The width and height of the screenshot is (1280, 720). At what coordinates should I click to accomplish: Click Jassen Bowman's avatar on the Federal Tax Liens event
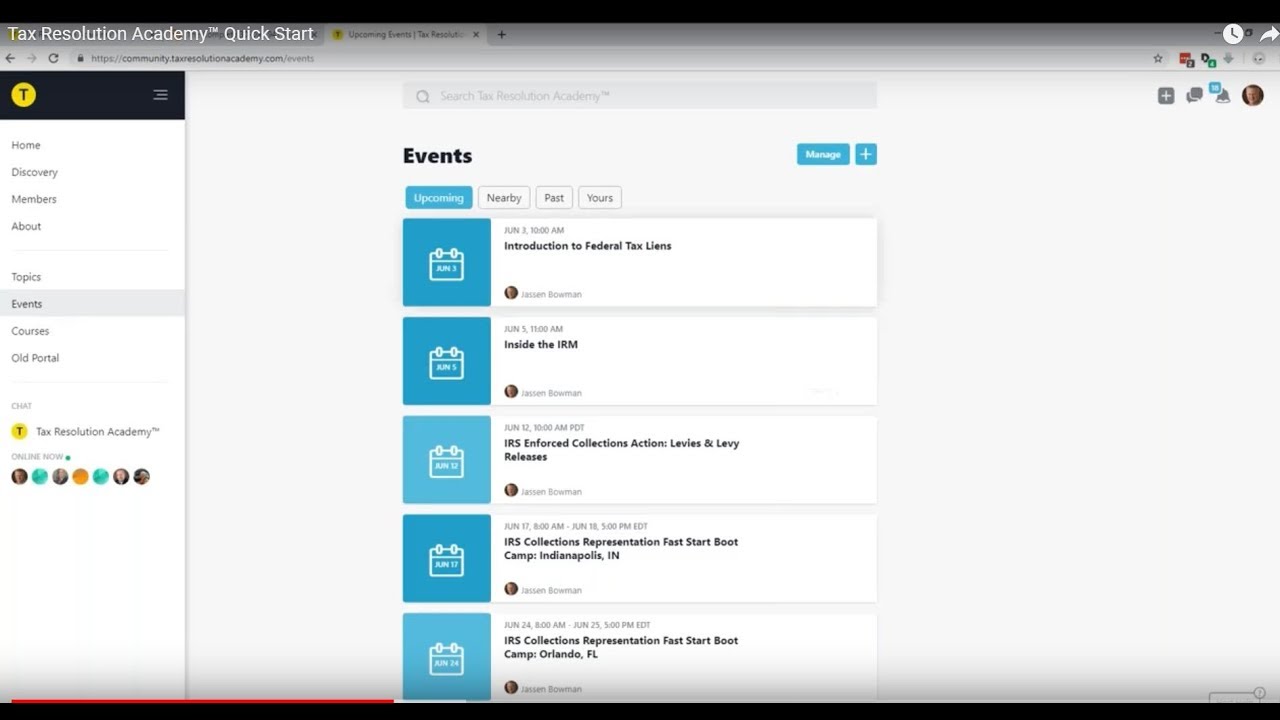click(x=511, y=293)
